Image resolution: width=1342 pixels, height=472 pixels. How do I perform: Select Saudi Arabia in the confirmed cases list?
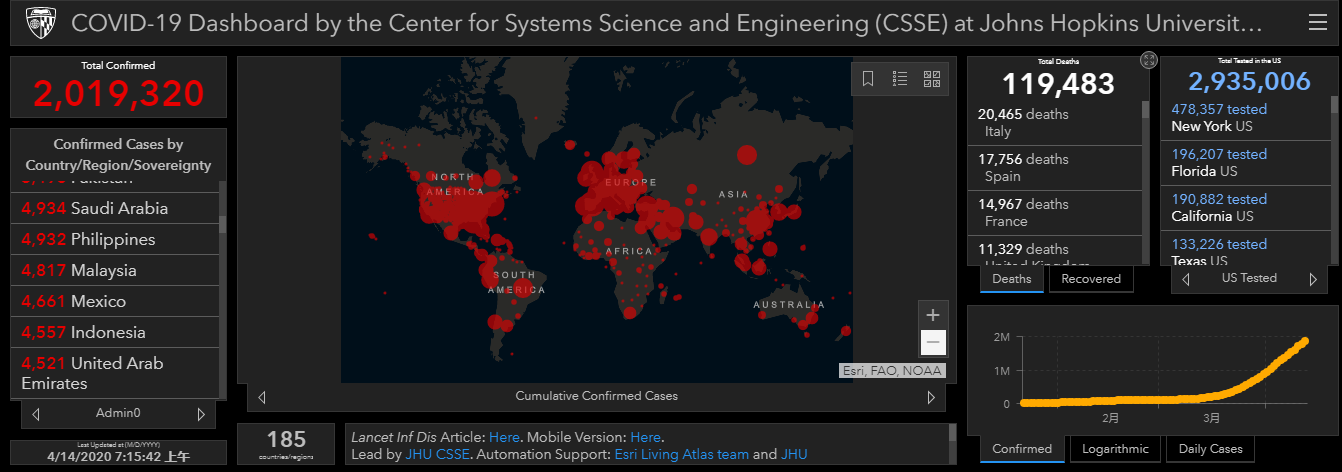coord(119,208)
